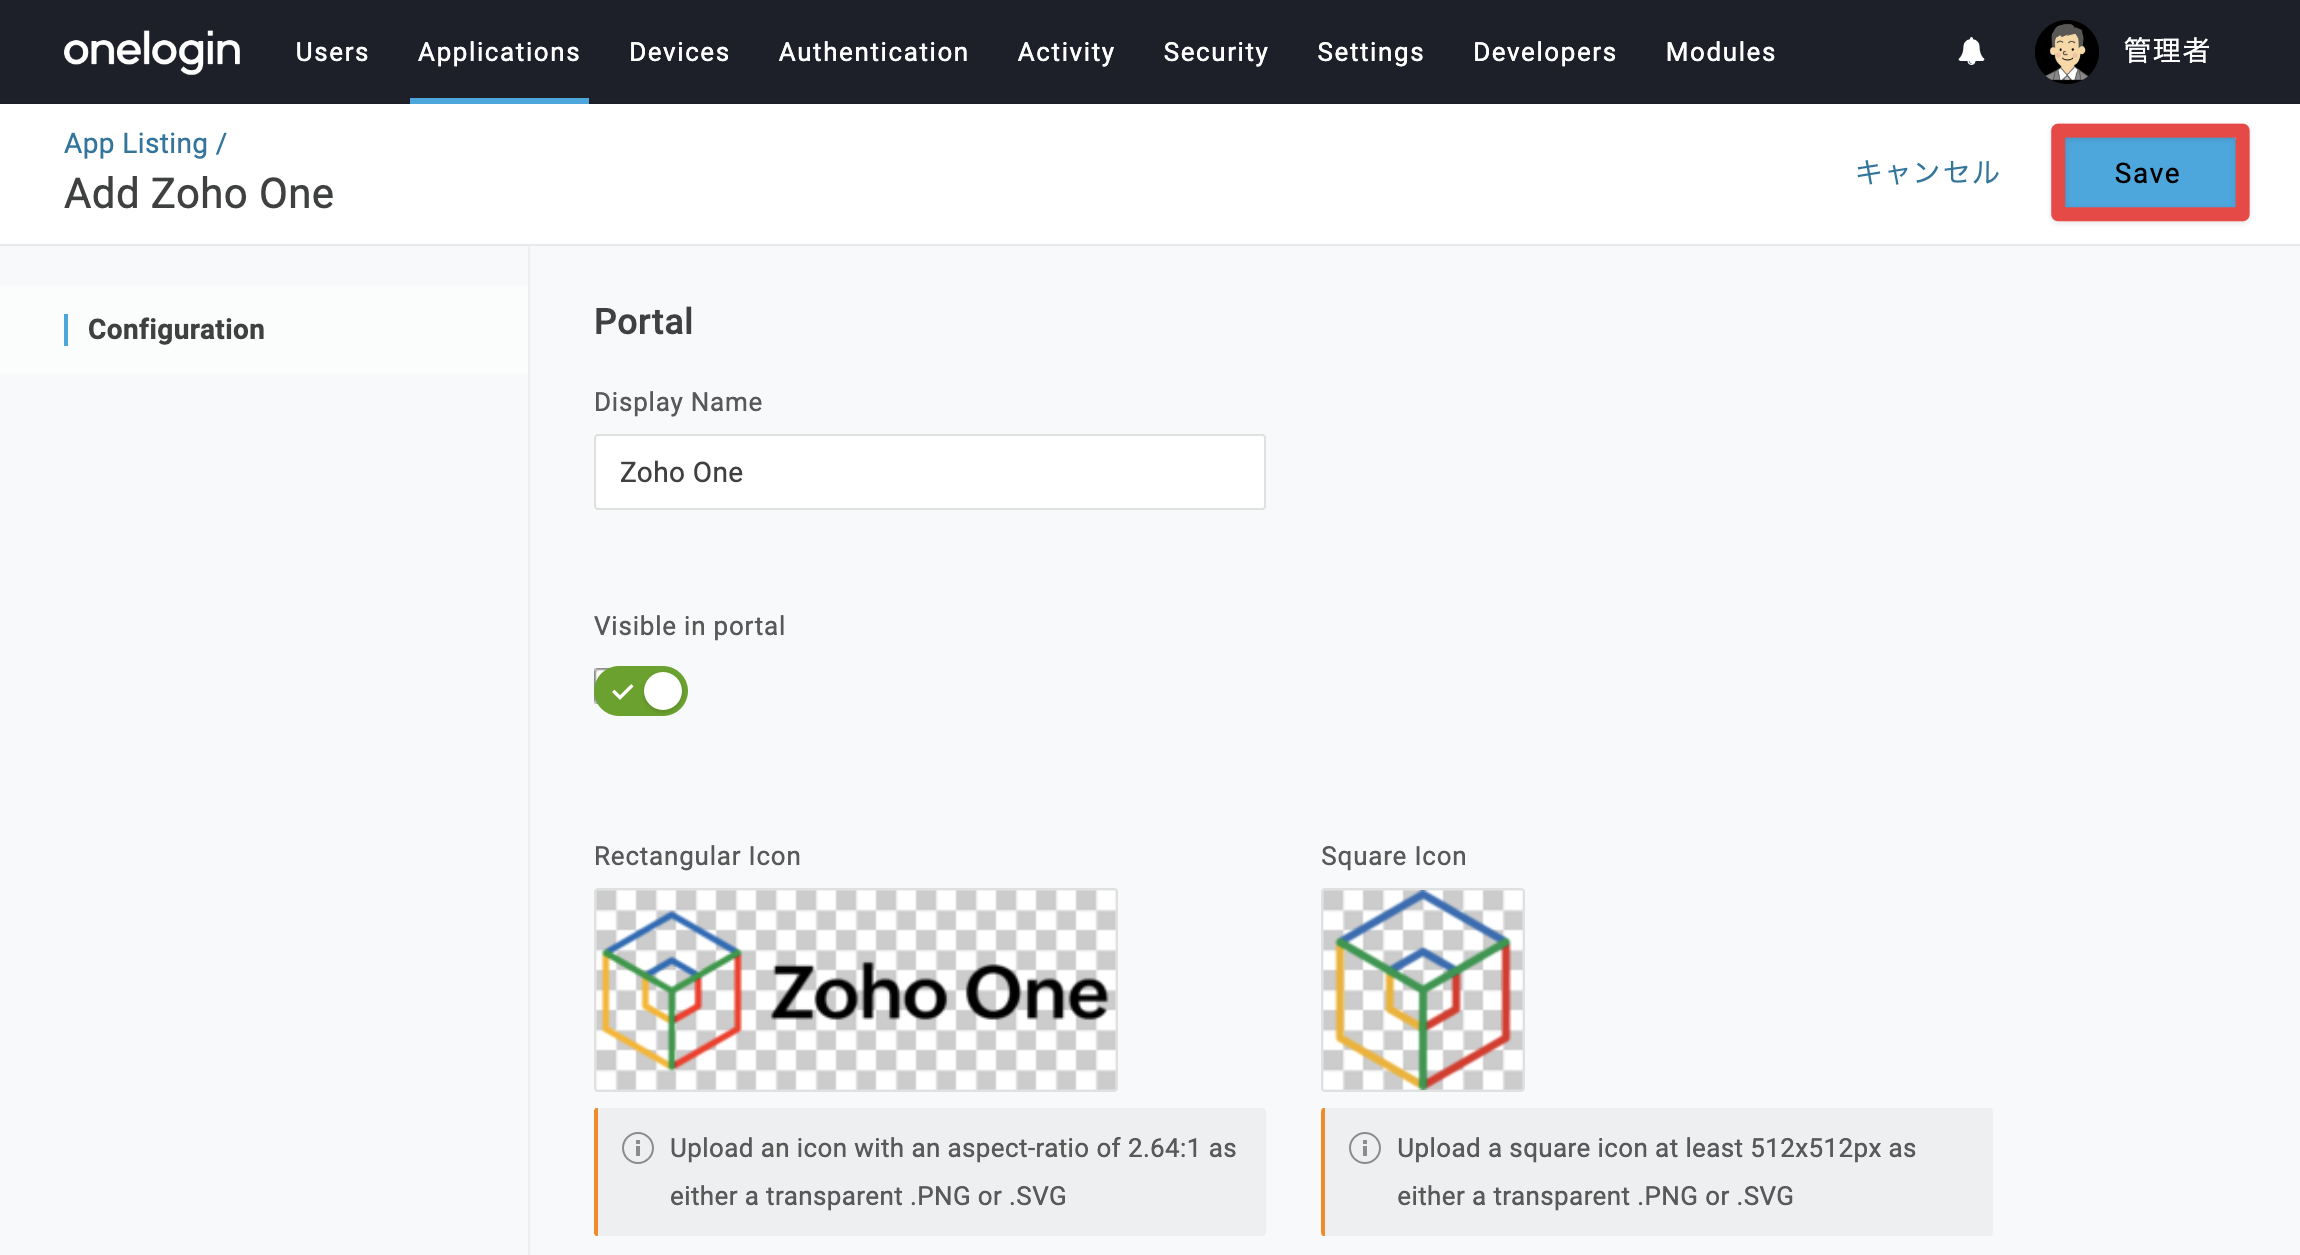Open the Settings menu
The height and width of the screenshot is (1255, 2300).
pyautogui.click(x=1370, y=52)
